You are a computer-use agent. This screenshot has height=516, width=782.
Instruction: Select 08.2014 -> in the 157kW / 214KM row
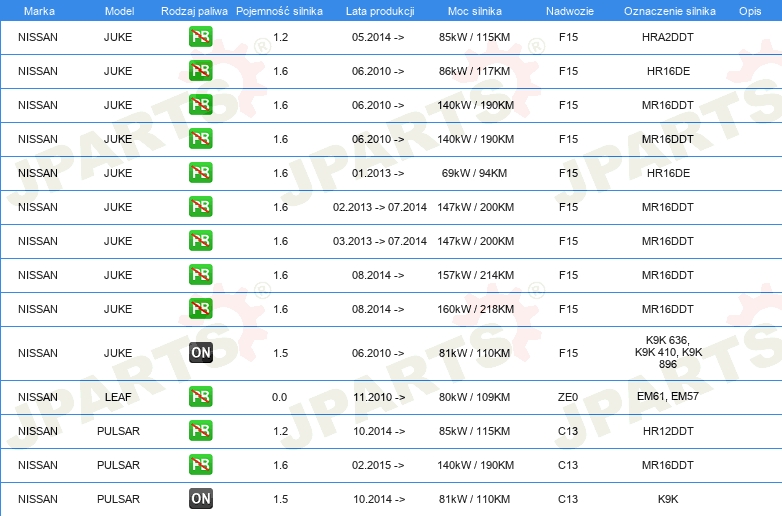(x=378, y=275)
